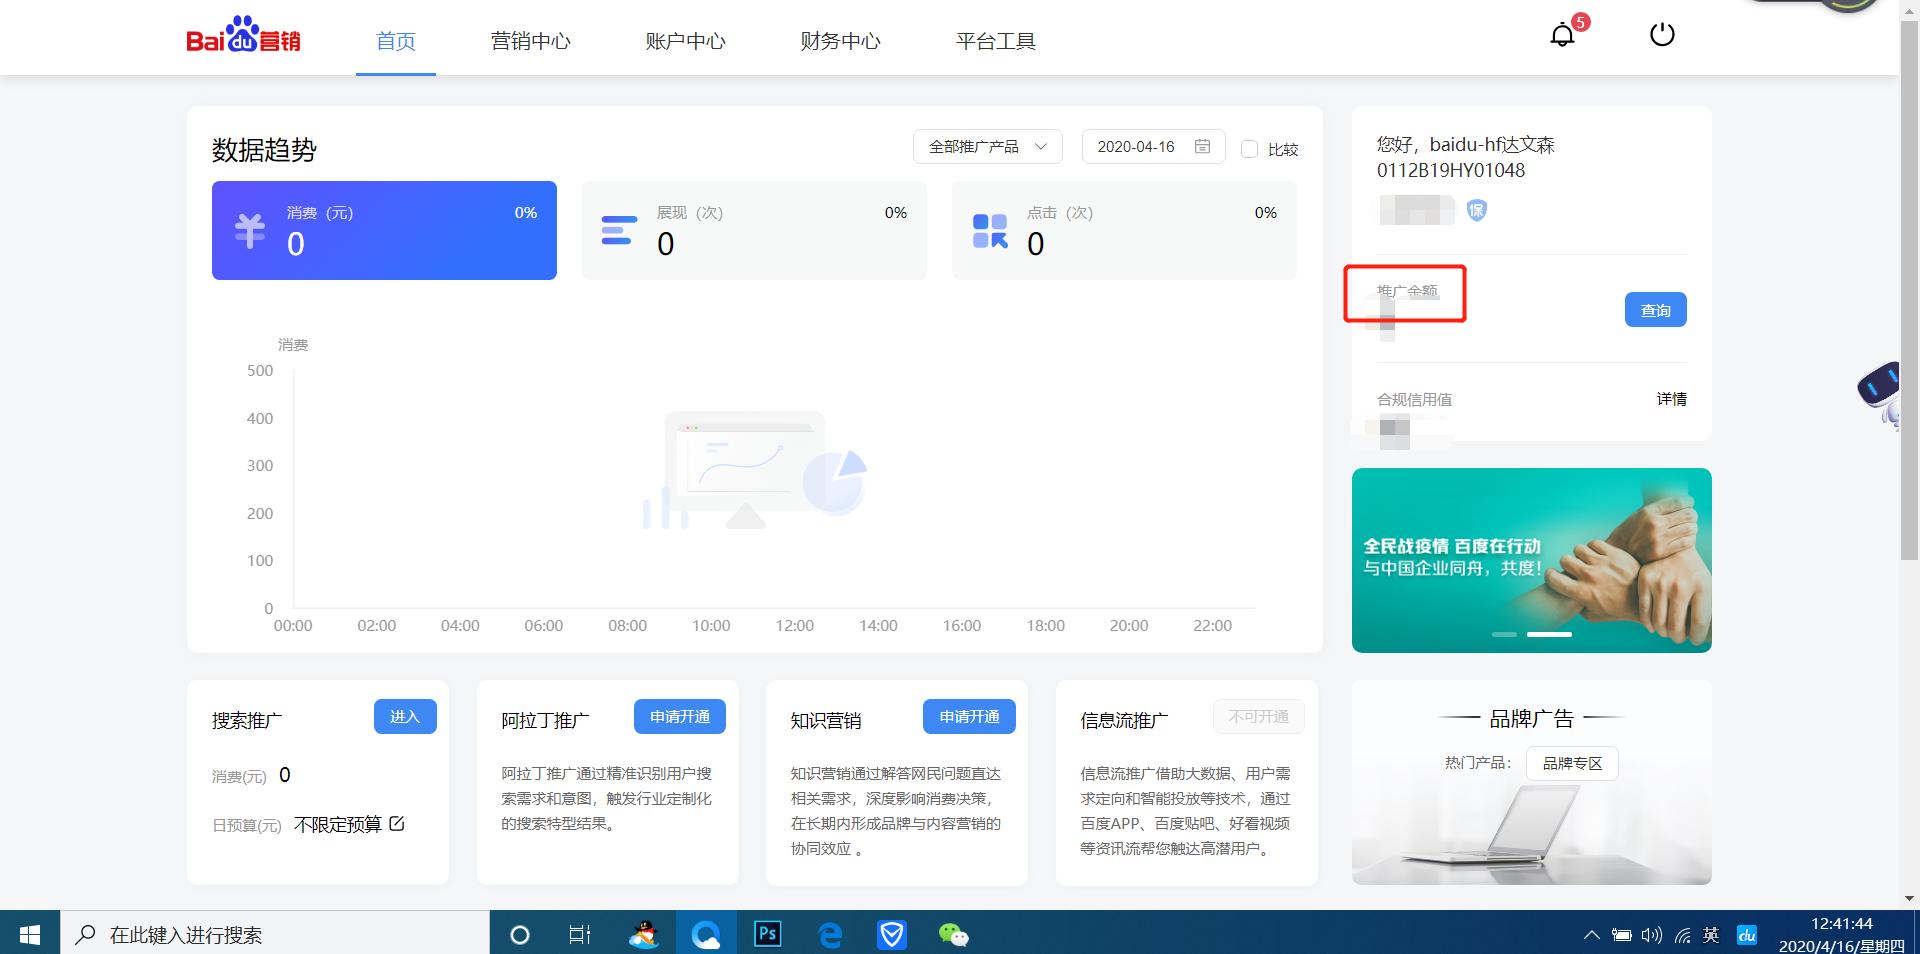Click 进入 on the 搜索推广 card
Screen dimensions: 1920x954
pos(404,716)
